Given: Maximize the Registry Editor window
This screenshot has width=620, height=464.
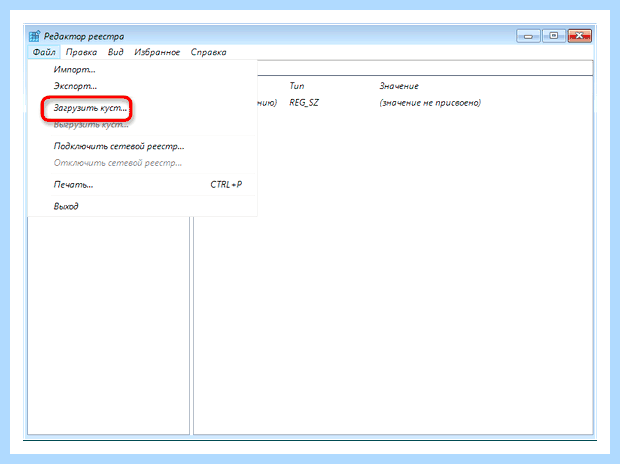Looking at the screenshot, I should coord(554,36).
